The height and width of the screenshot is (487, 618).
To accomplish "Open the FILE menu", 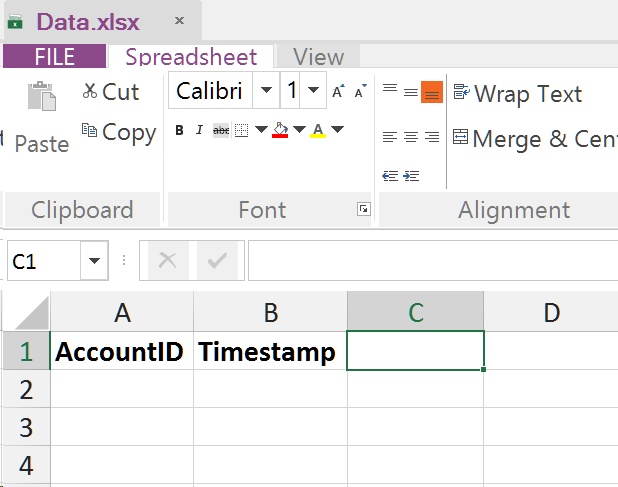I will pyautogui.click(x=54, y=57).
